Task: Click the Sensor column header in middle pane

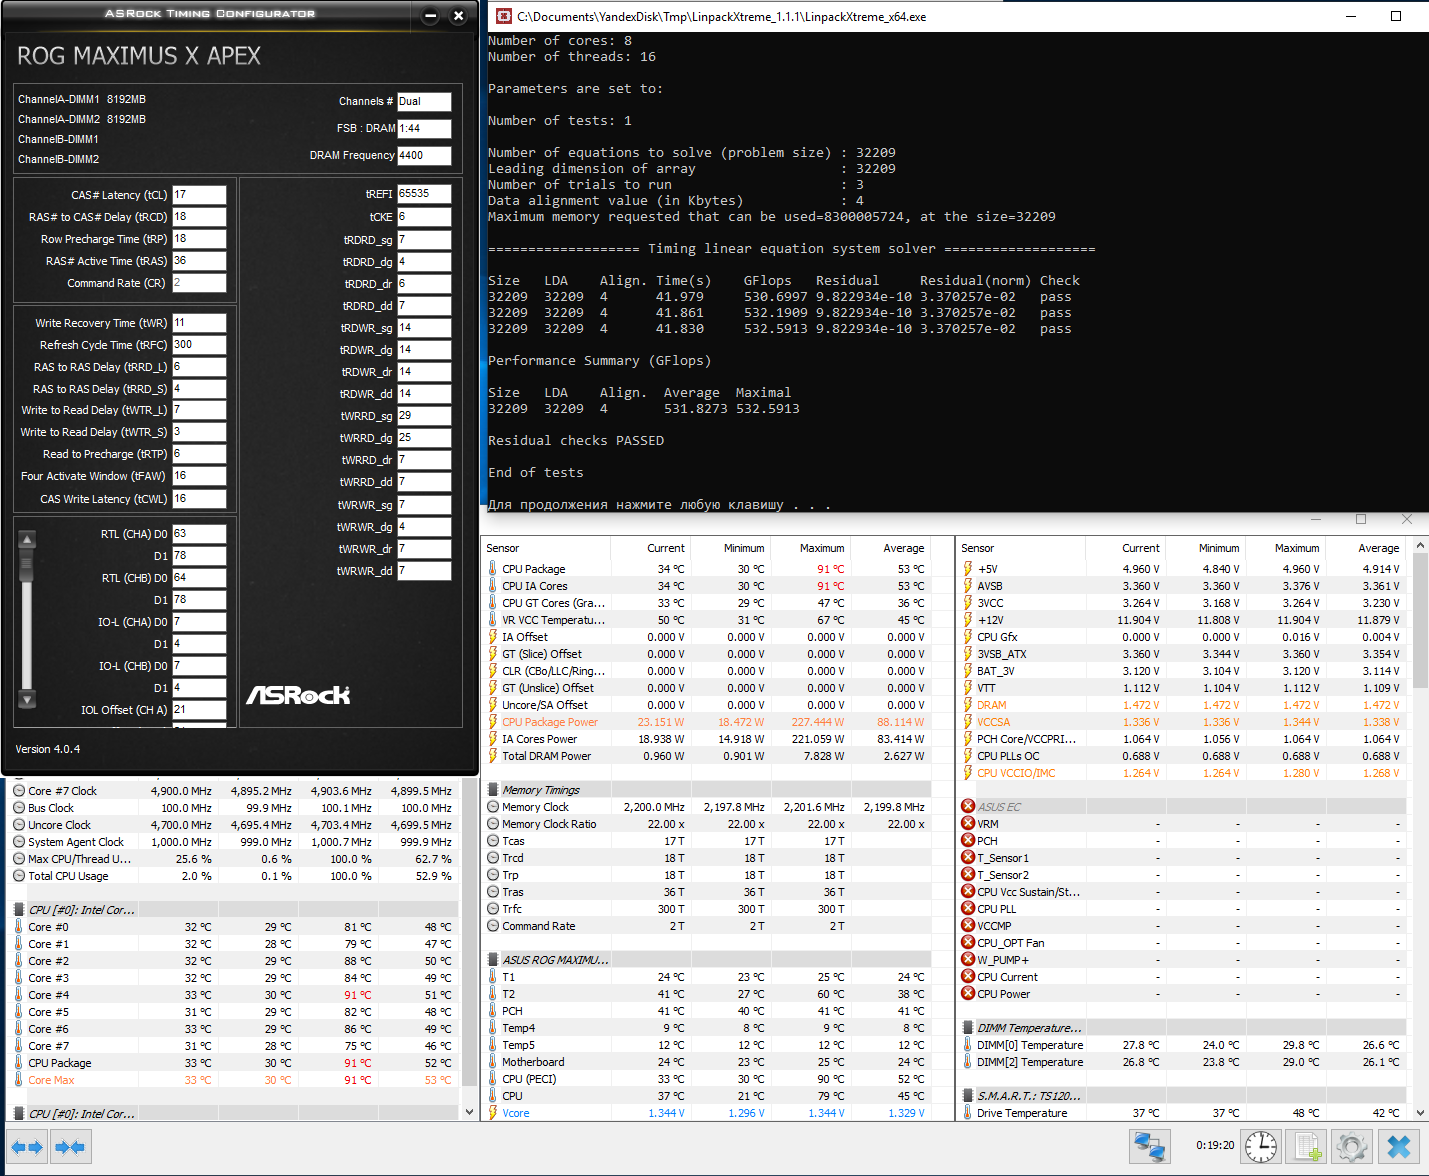Action: [546, 548]
